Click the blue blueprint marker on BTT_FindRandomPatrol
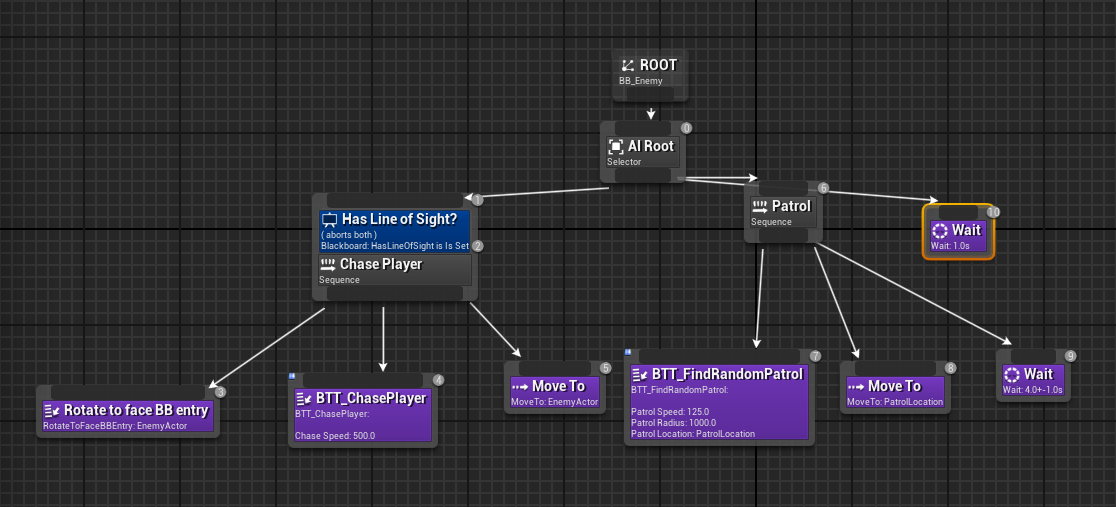1116x507 pixels. (628, 352)
